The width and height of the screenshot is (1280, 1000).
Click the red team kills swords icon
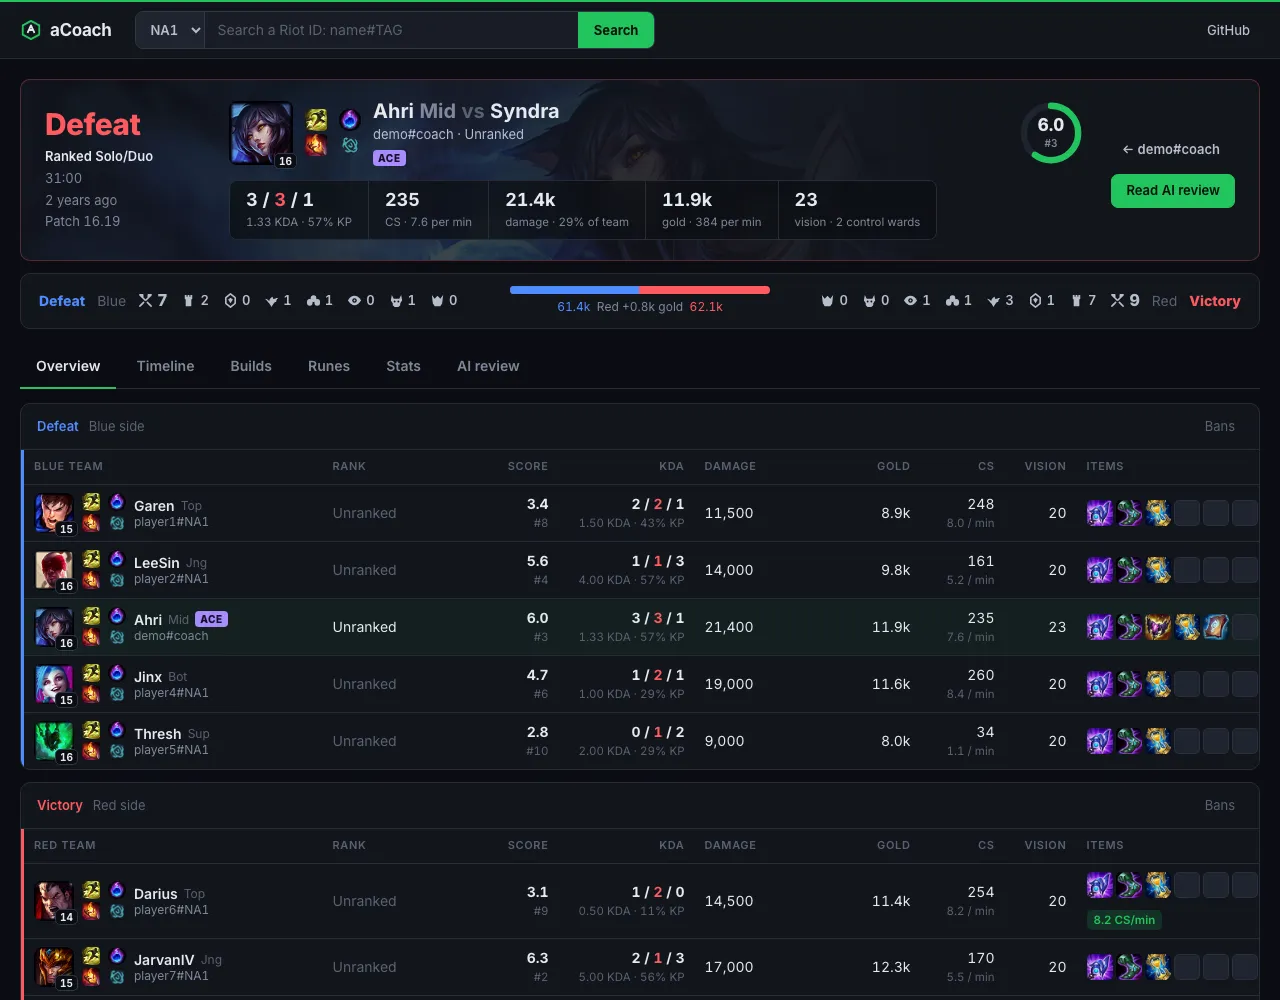(1117, 301)
